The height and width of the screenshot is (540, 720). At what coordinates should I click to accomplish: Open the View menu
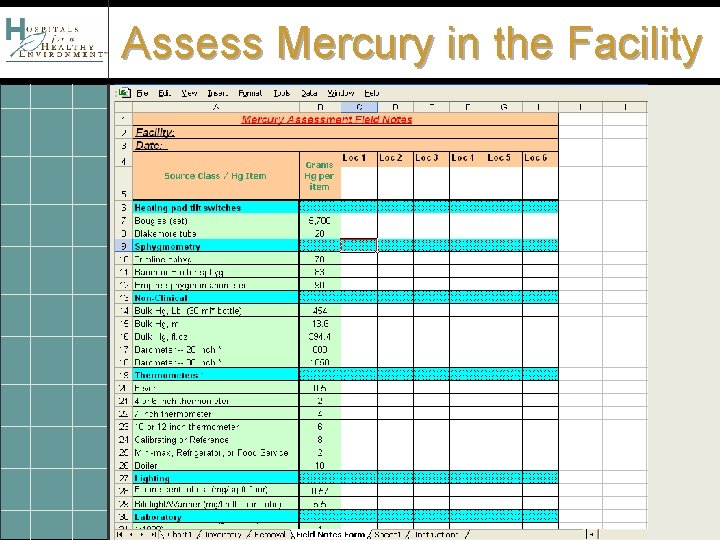pos(189,93)
